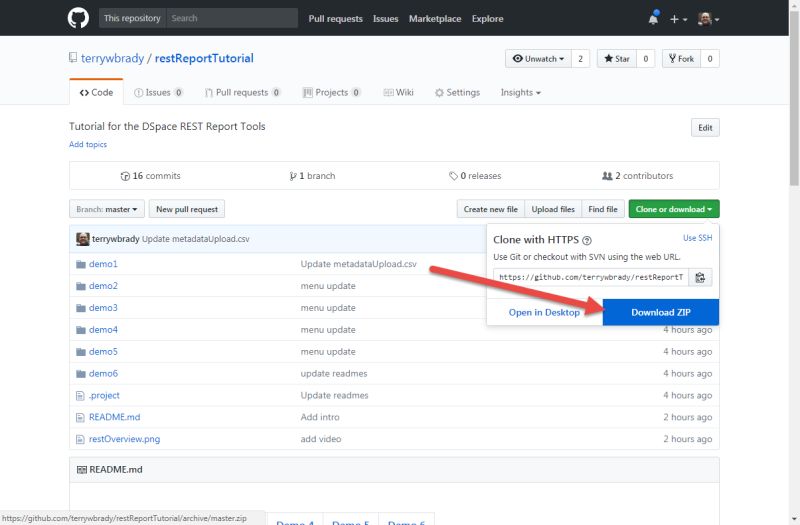Image resolution: width=800 pixels, height=525 pixels.
Task: Click the 'add video' commit message
Action: (x=321, y=439)
